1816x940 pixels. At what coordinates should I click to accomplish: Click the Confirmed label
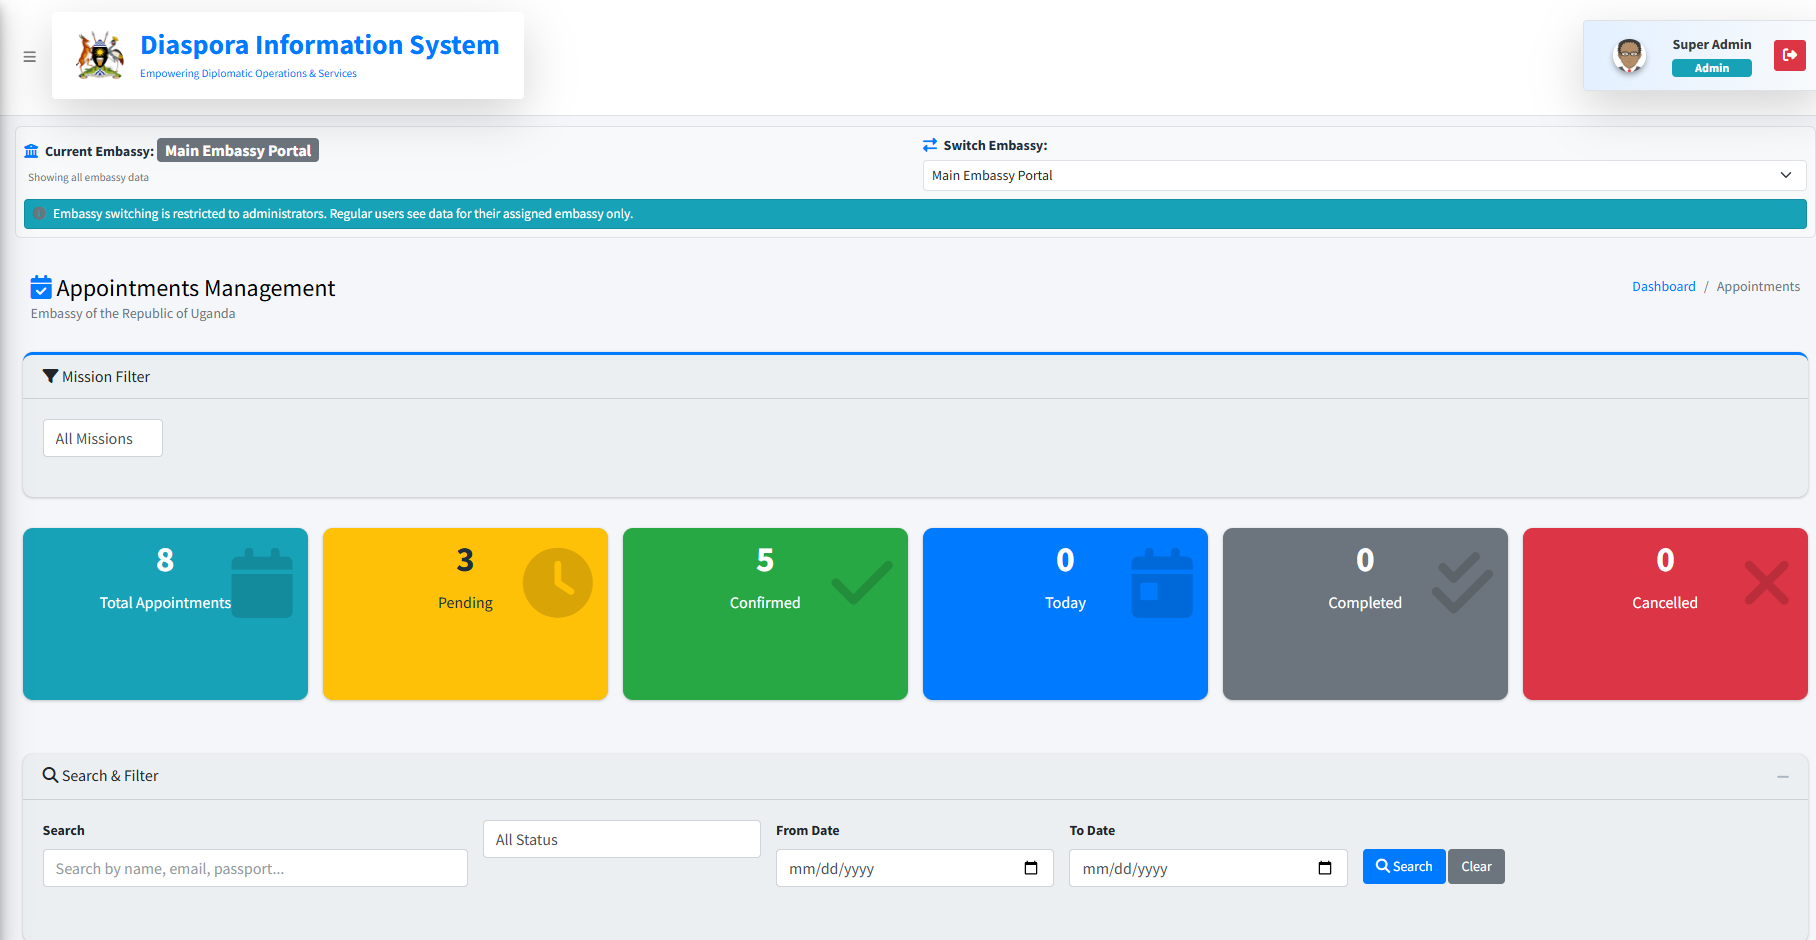765,602
